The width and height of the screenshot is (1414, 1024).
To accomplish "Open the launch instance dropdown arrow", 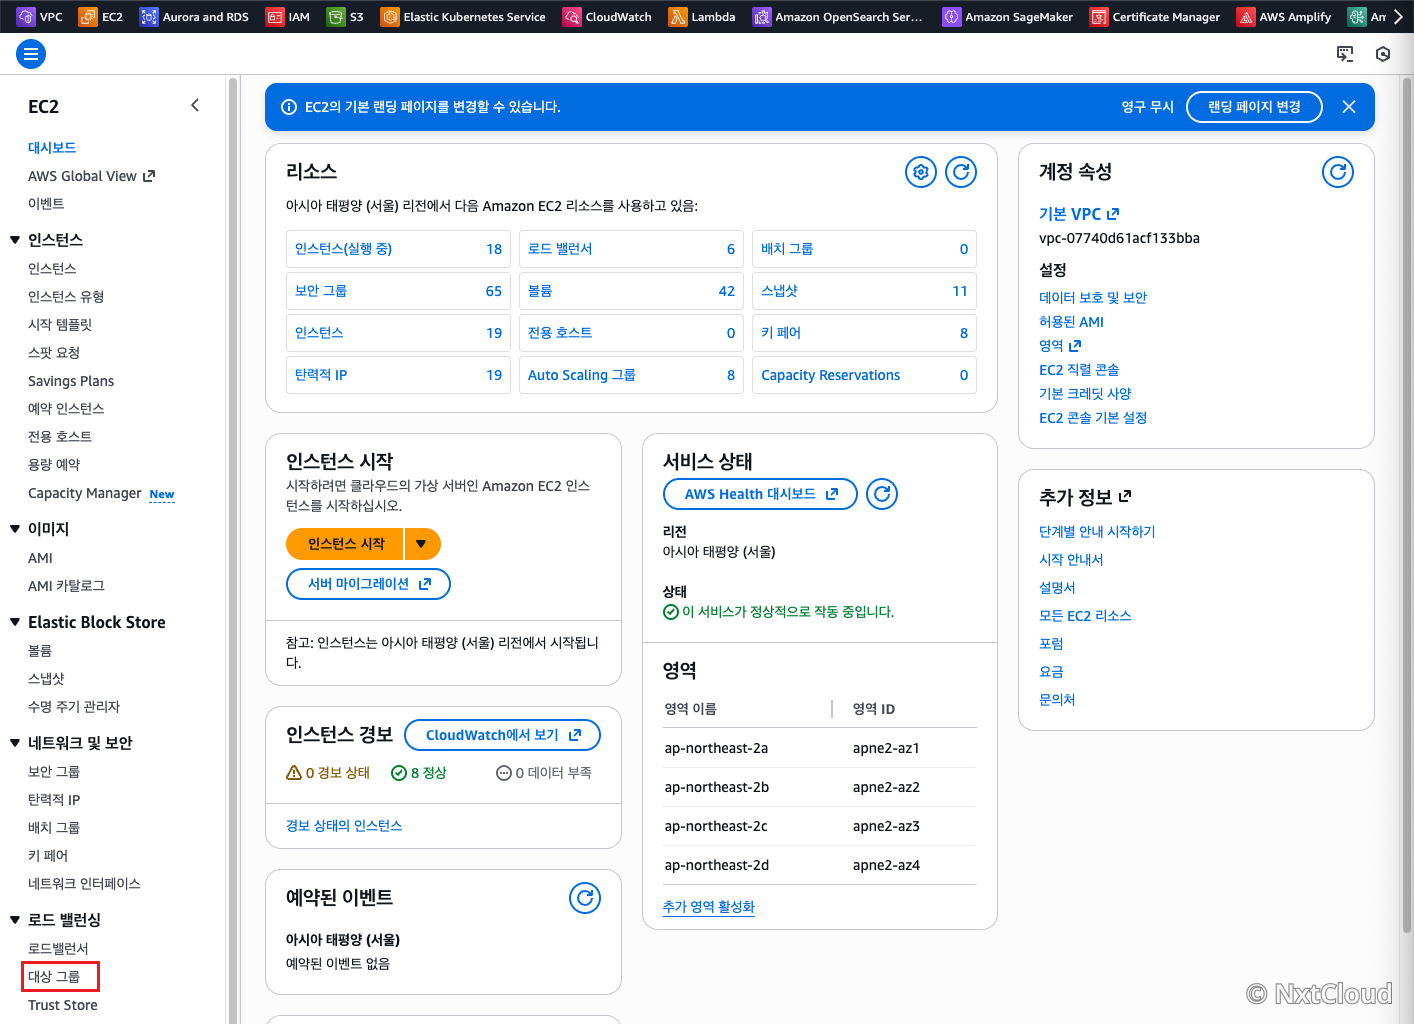I will pyautogui.click(x=422, y=544).
